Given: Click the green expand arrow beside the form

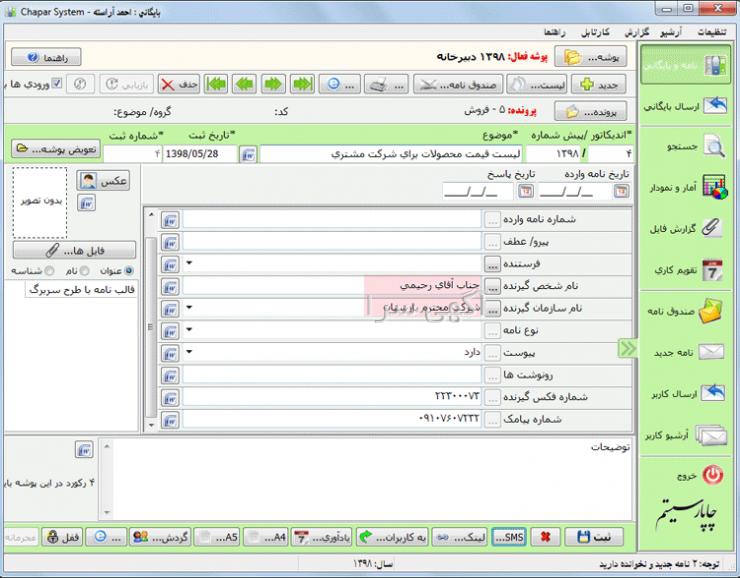Looking at the screenshot, I should [627, 348].
